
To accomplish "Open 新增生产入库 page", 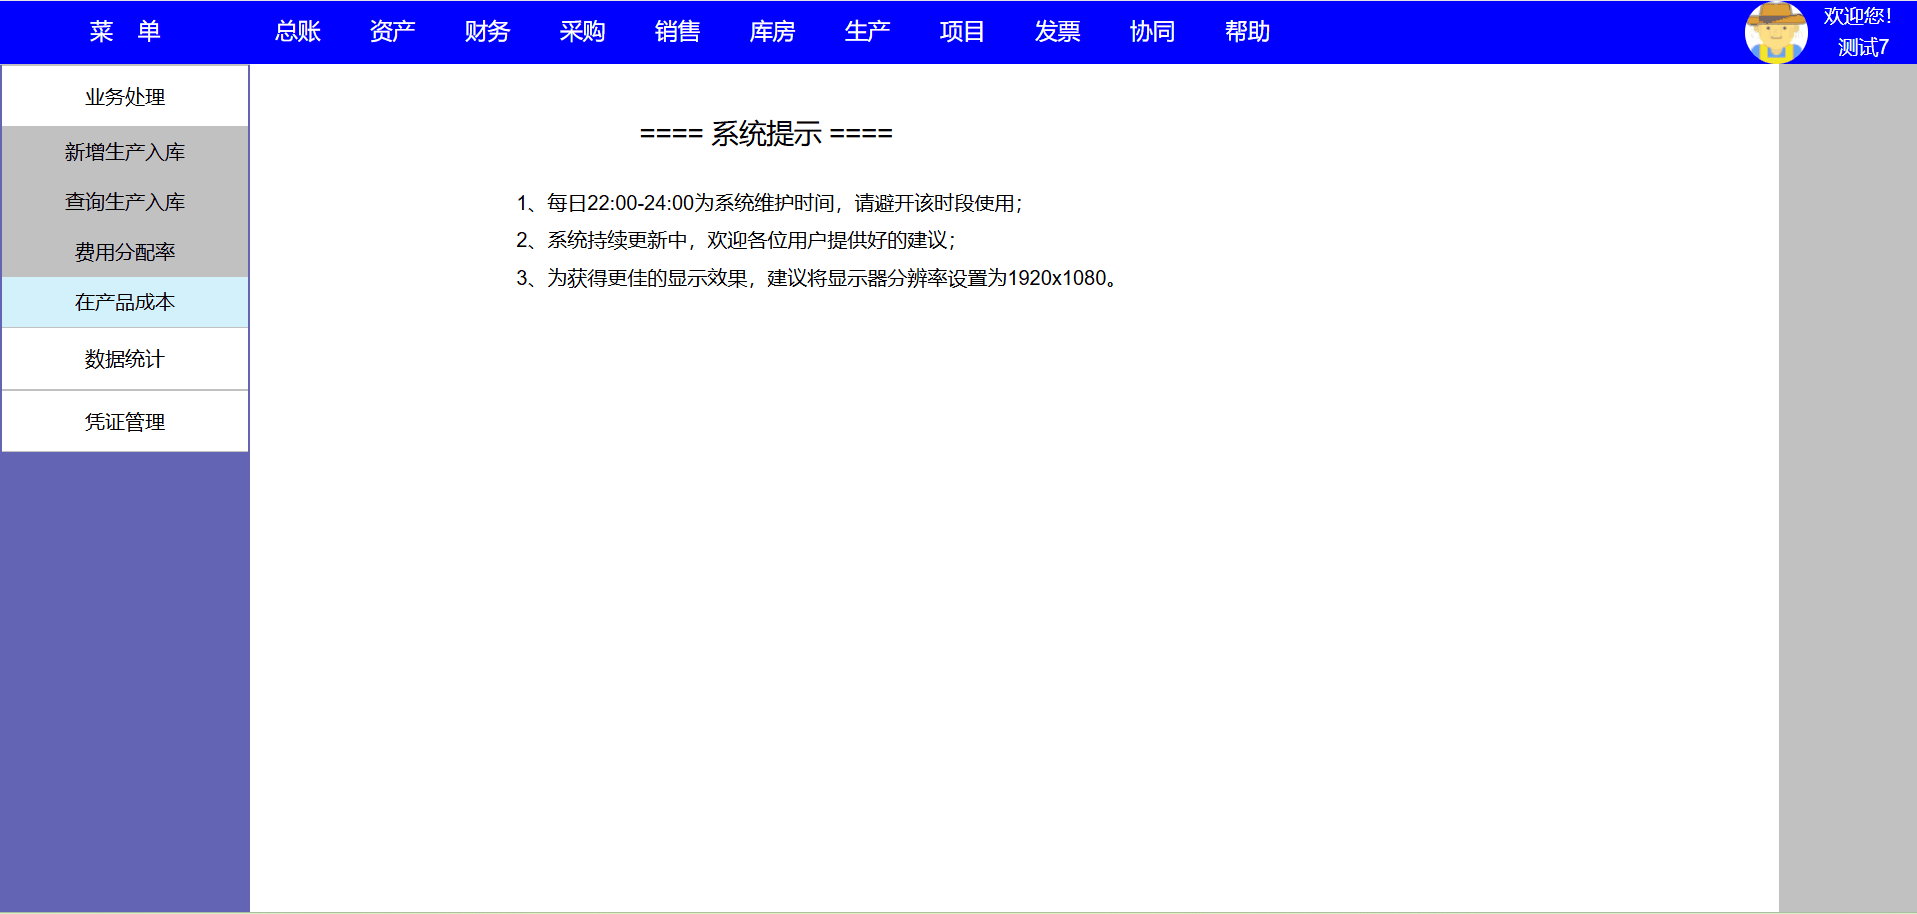I will 125,152.
